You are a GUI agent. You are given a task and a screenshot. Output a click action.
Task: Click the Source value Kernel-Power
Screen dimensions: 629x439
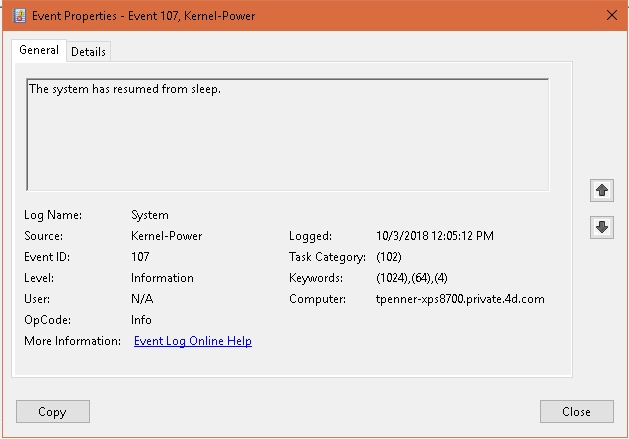click(x=166, y=236)
